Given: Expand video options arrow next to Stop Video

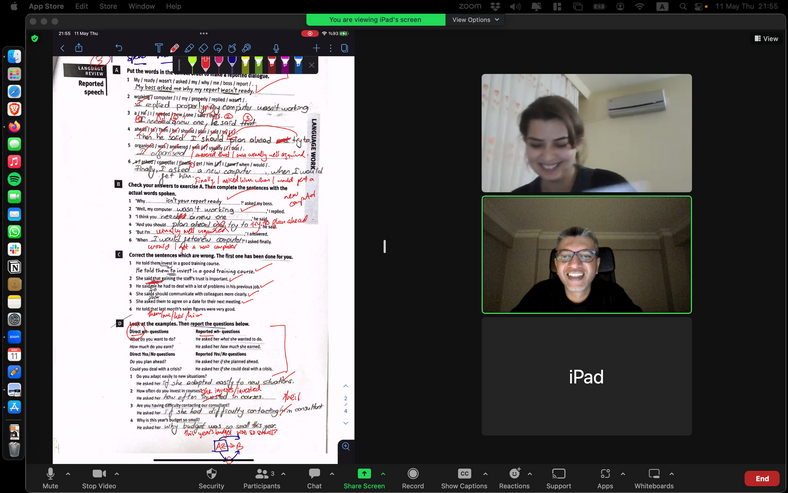Looking at the screenshot, I should point(117,473).
